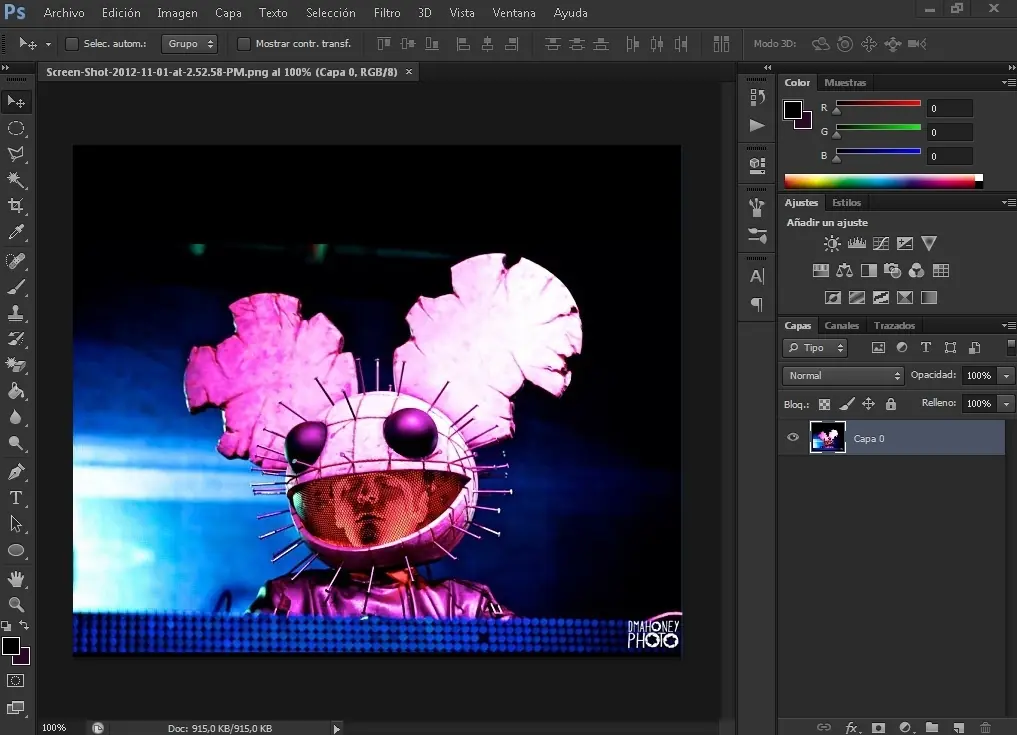Open the Capas panel options menu
The width and height of the screenshot is (1017, 735).
point(1009,325)
